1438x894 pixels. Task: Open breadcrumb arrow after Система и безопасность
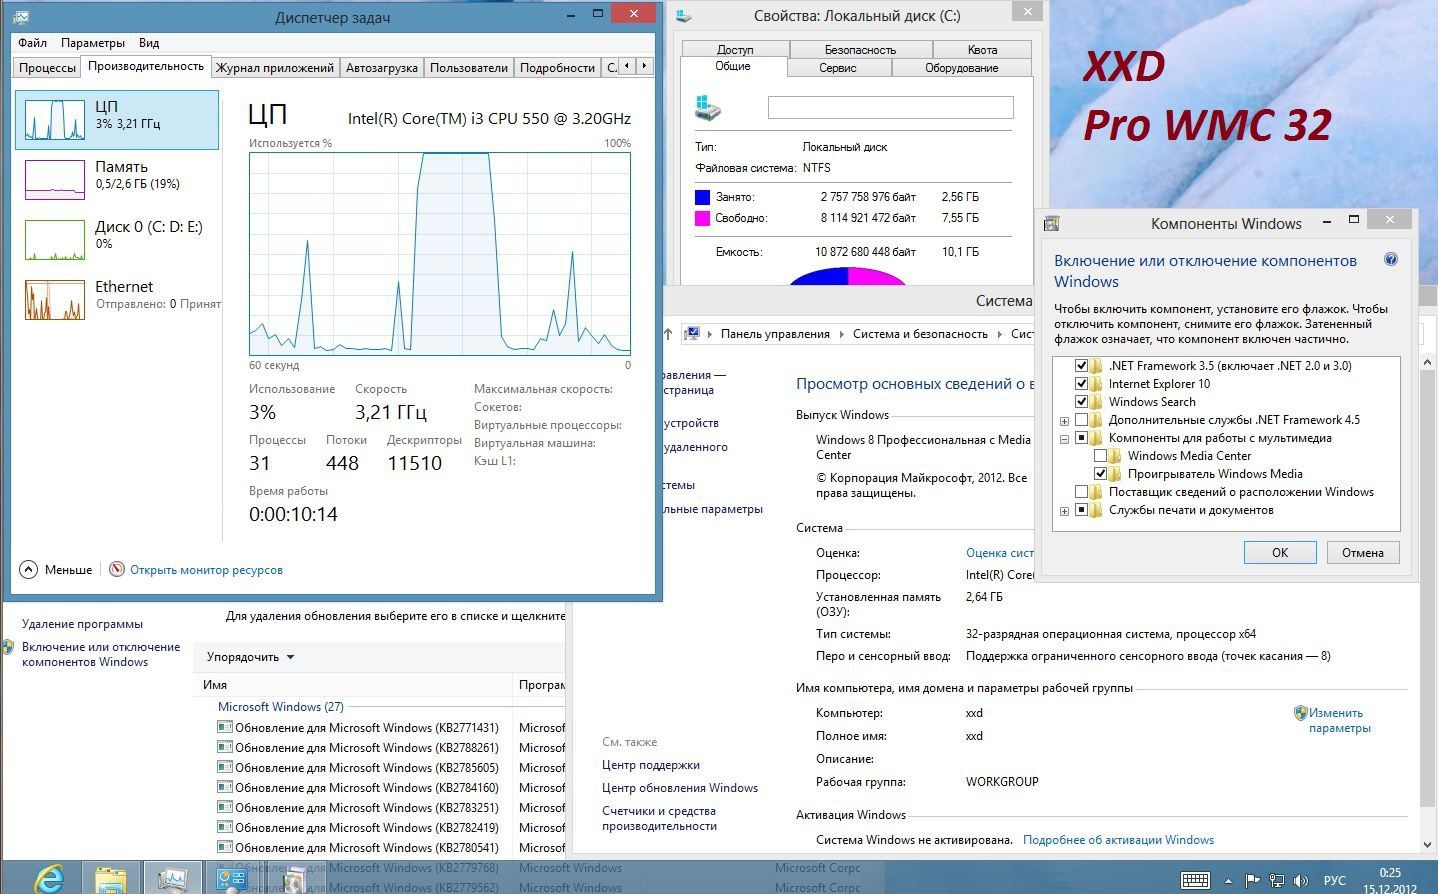pyautogui.click(x=999, y=334)
